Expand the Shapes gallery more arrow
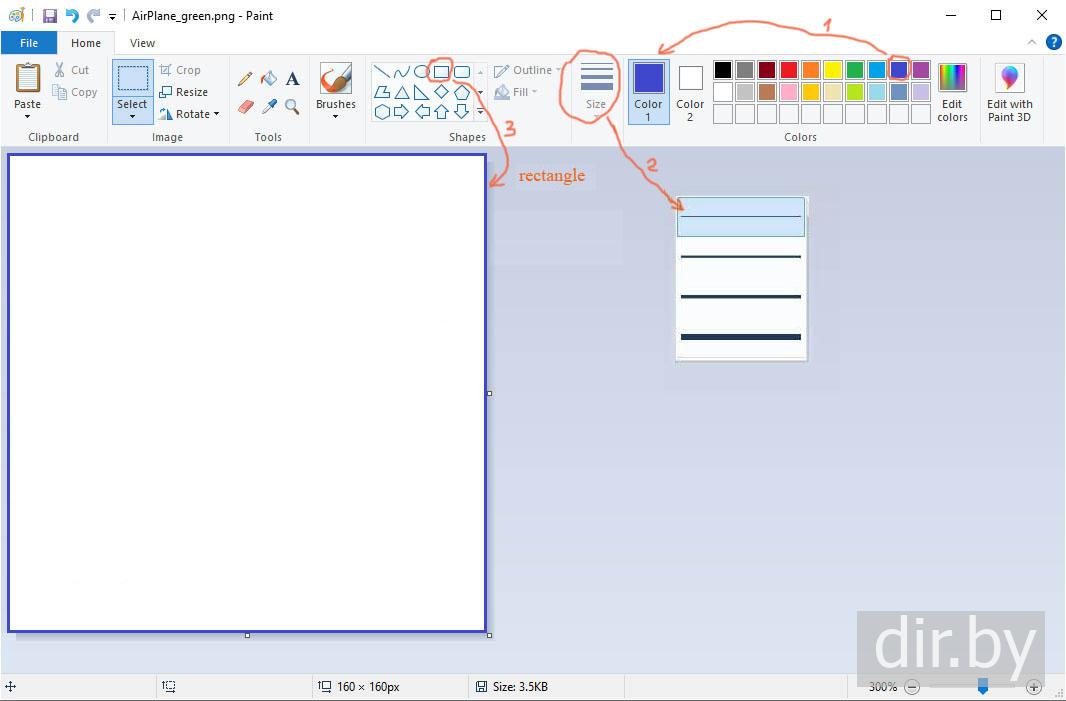This screenshot has height=701, width=1066. (x=481, y=112)
